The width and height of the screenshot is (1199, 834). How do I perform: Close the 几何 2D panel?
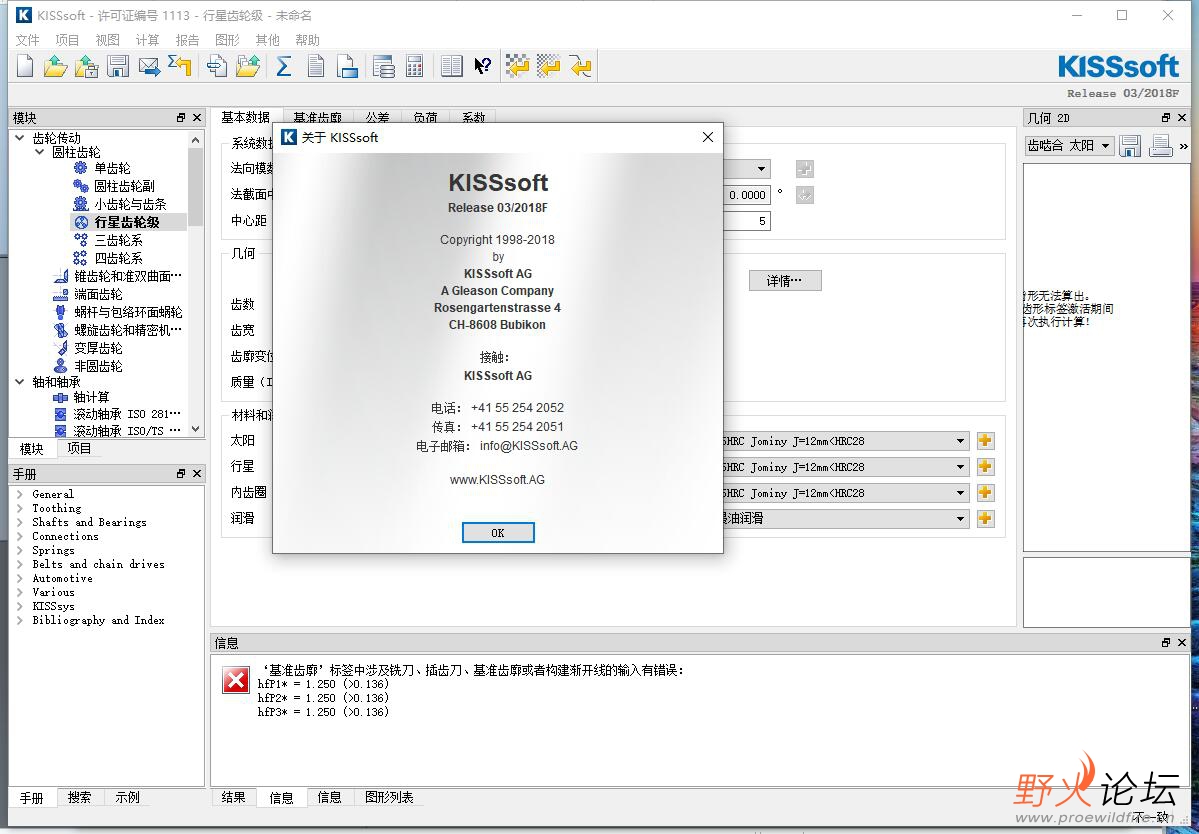tap(1181, 118)
